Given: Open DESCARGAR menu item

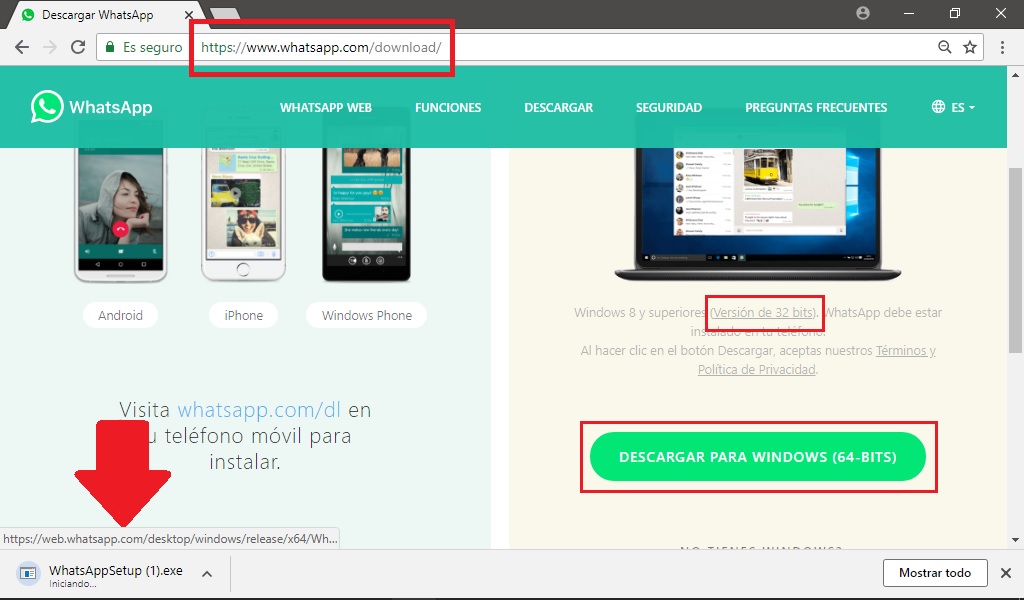Looking at the screenshot, I should 558,108.
